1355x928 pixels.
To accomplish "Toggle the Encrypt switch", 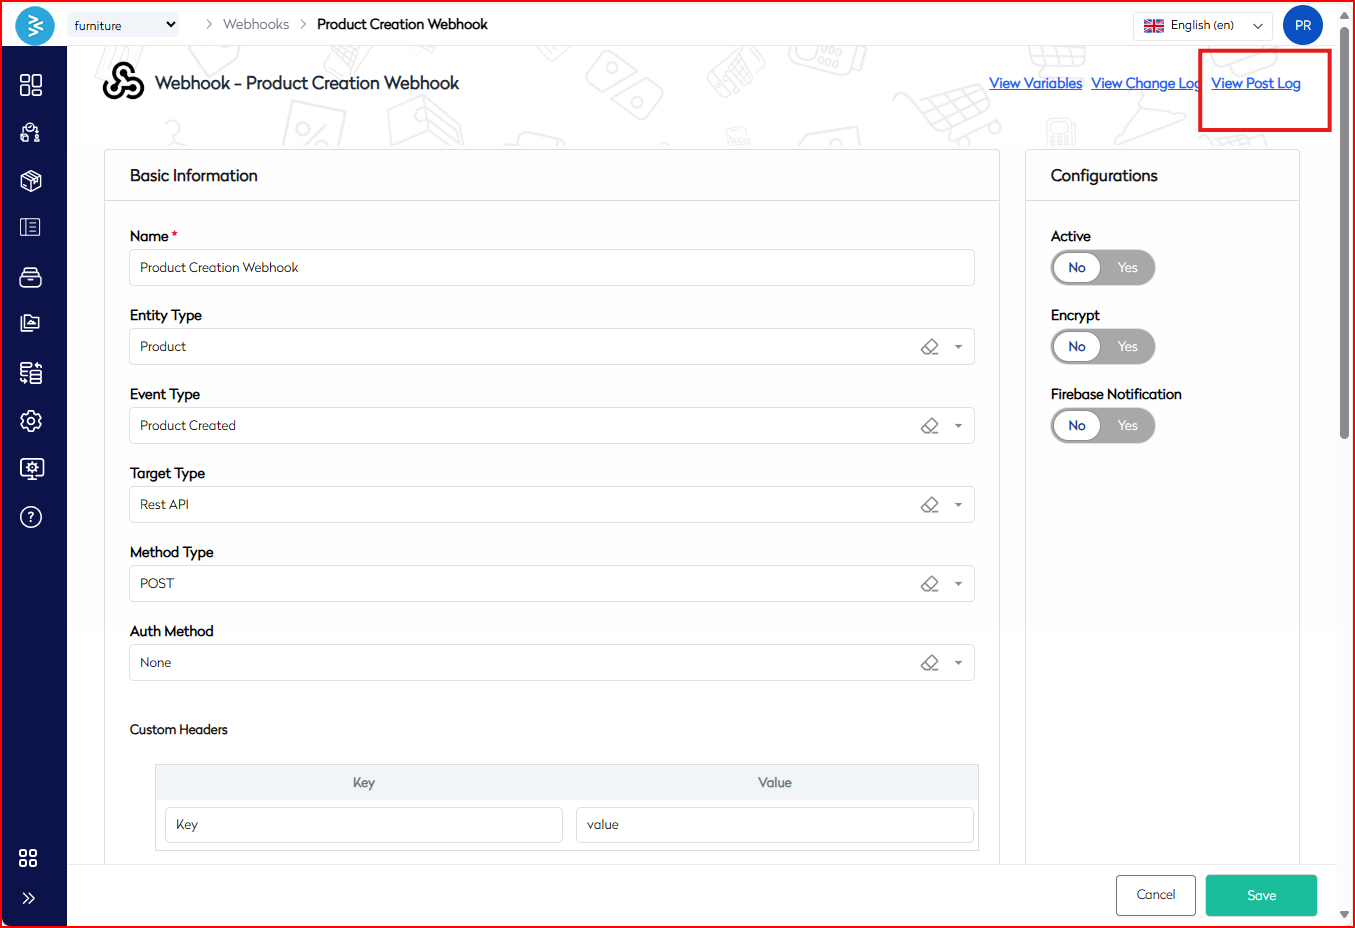I will [x=1102, y=347].
